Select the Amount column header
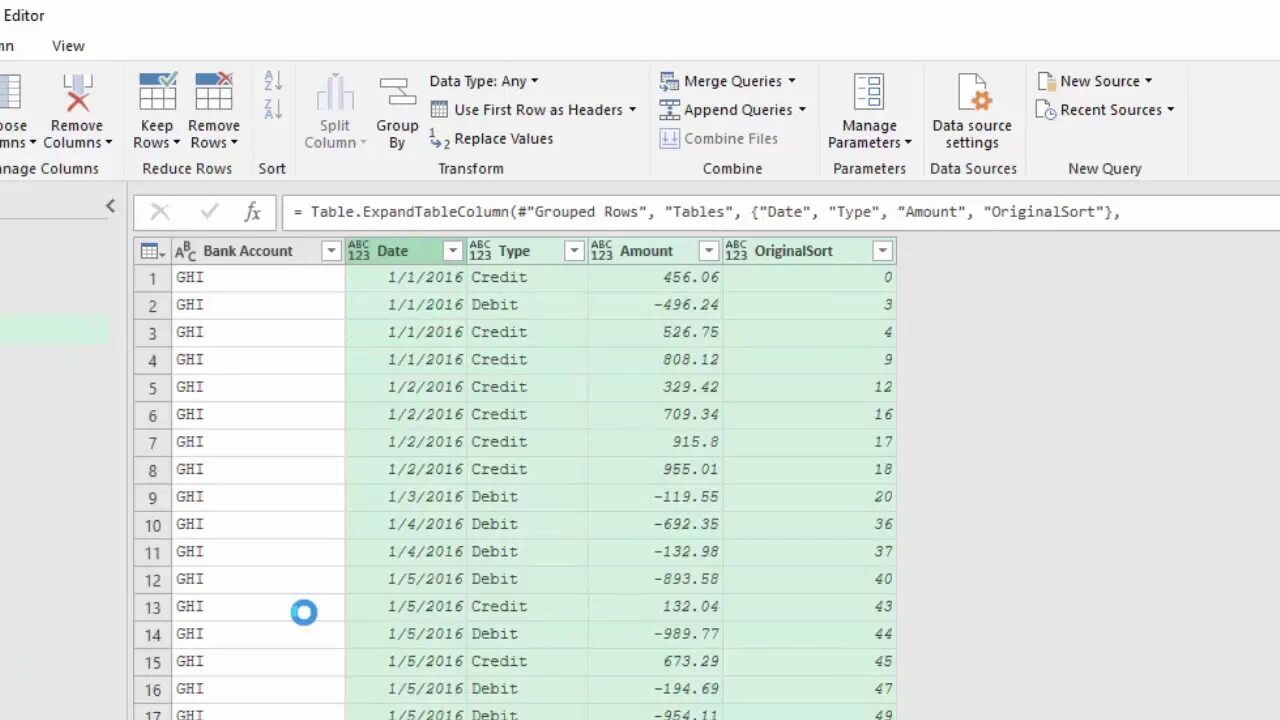The height and width of the screenshot is (720, 1280). click(655, 251)
